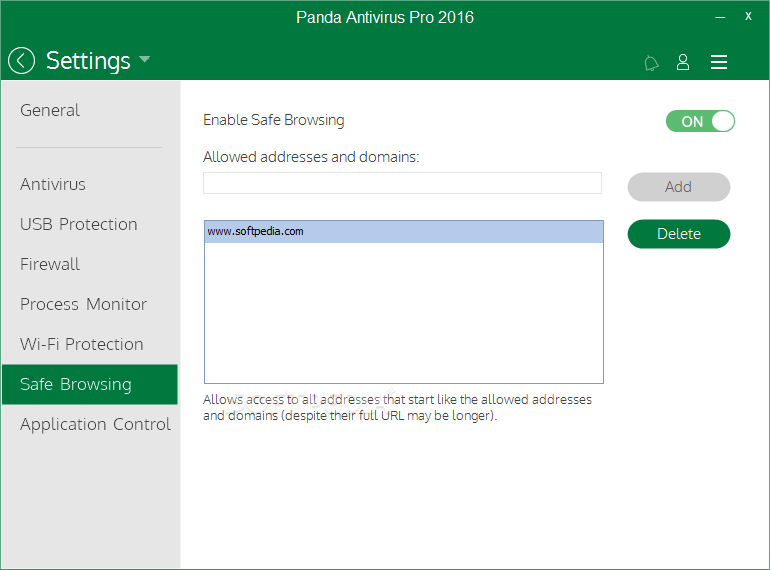Focus the allowed addresses input field

click(x=402, y=183)
